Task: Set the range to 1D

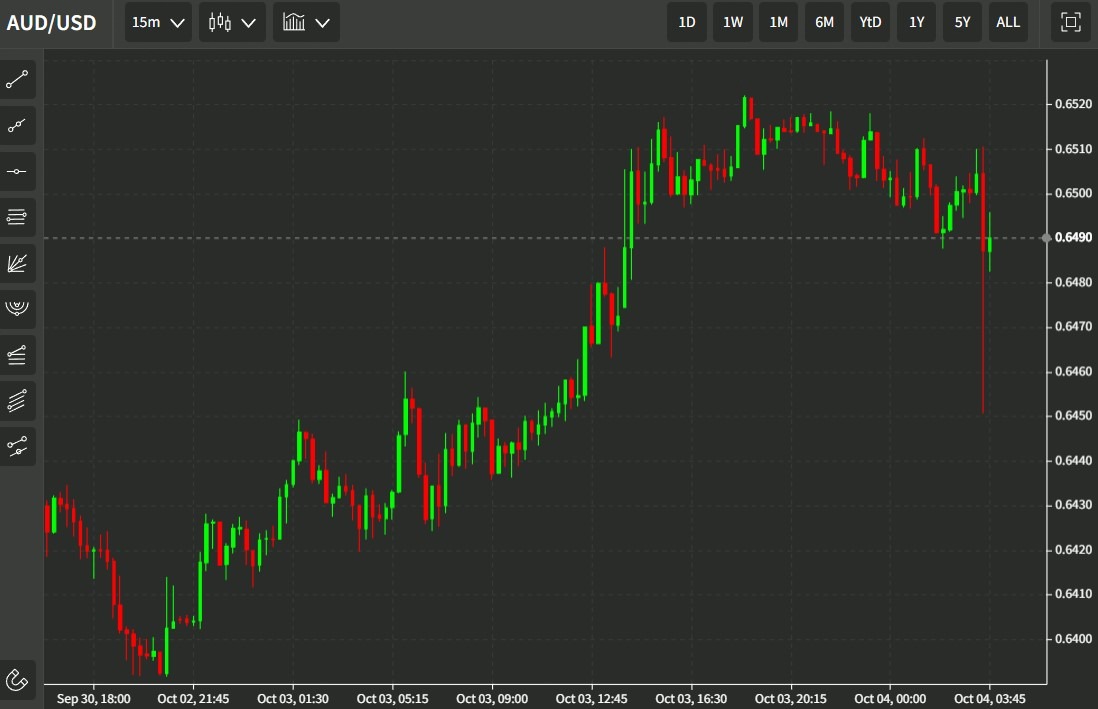Action: pos(687,22)
